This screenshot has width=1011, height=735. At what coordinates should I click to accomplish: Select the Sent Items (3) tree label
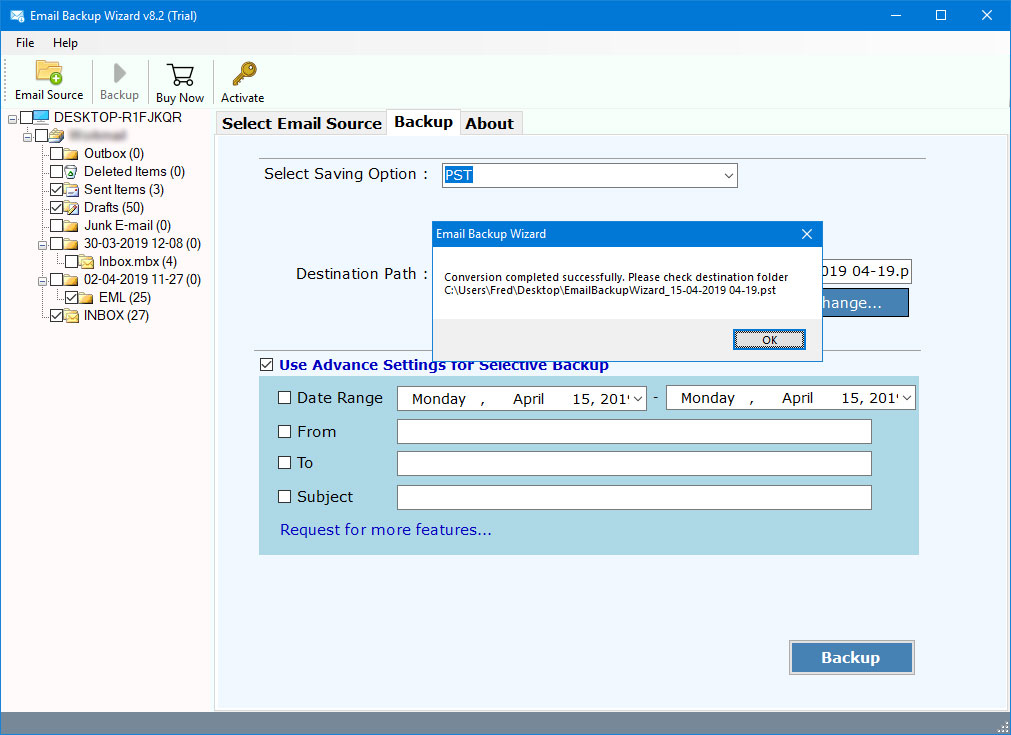pos(124,190)
